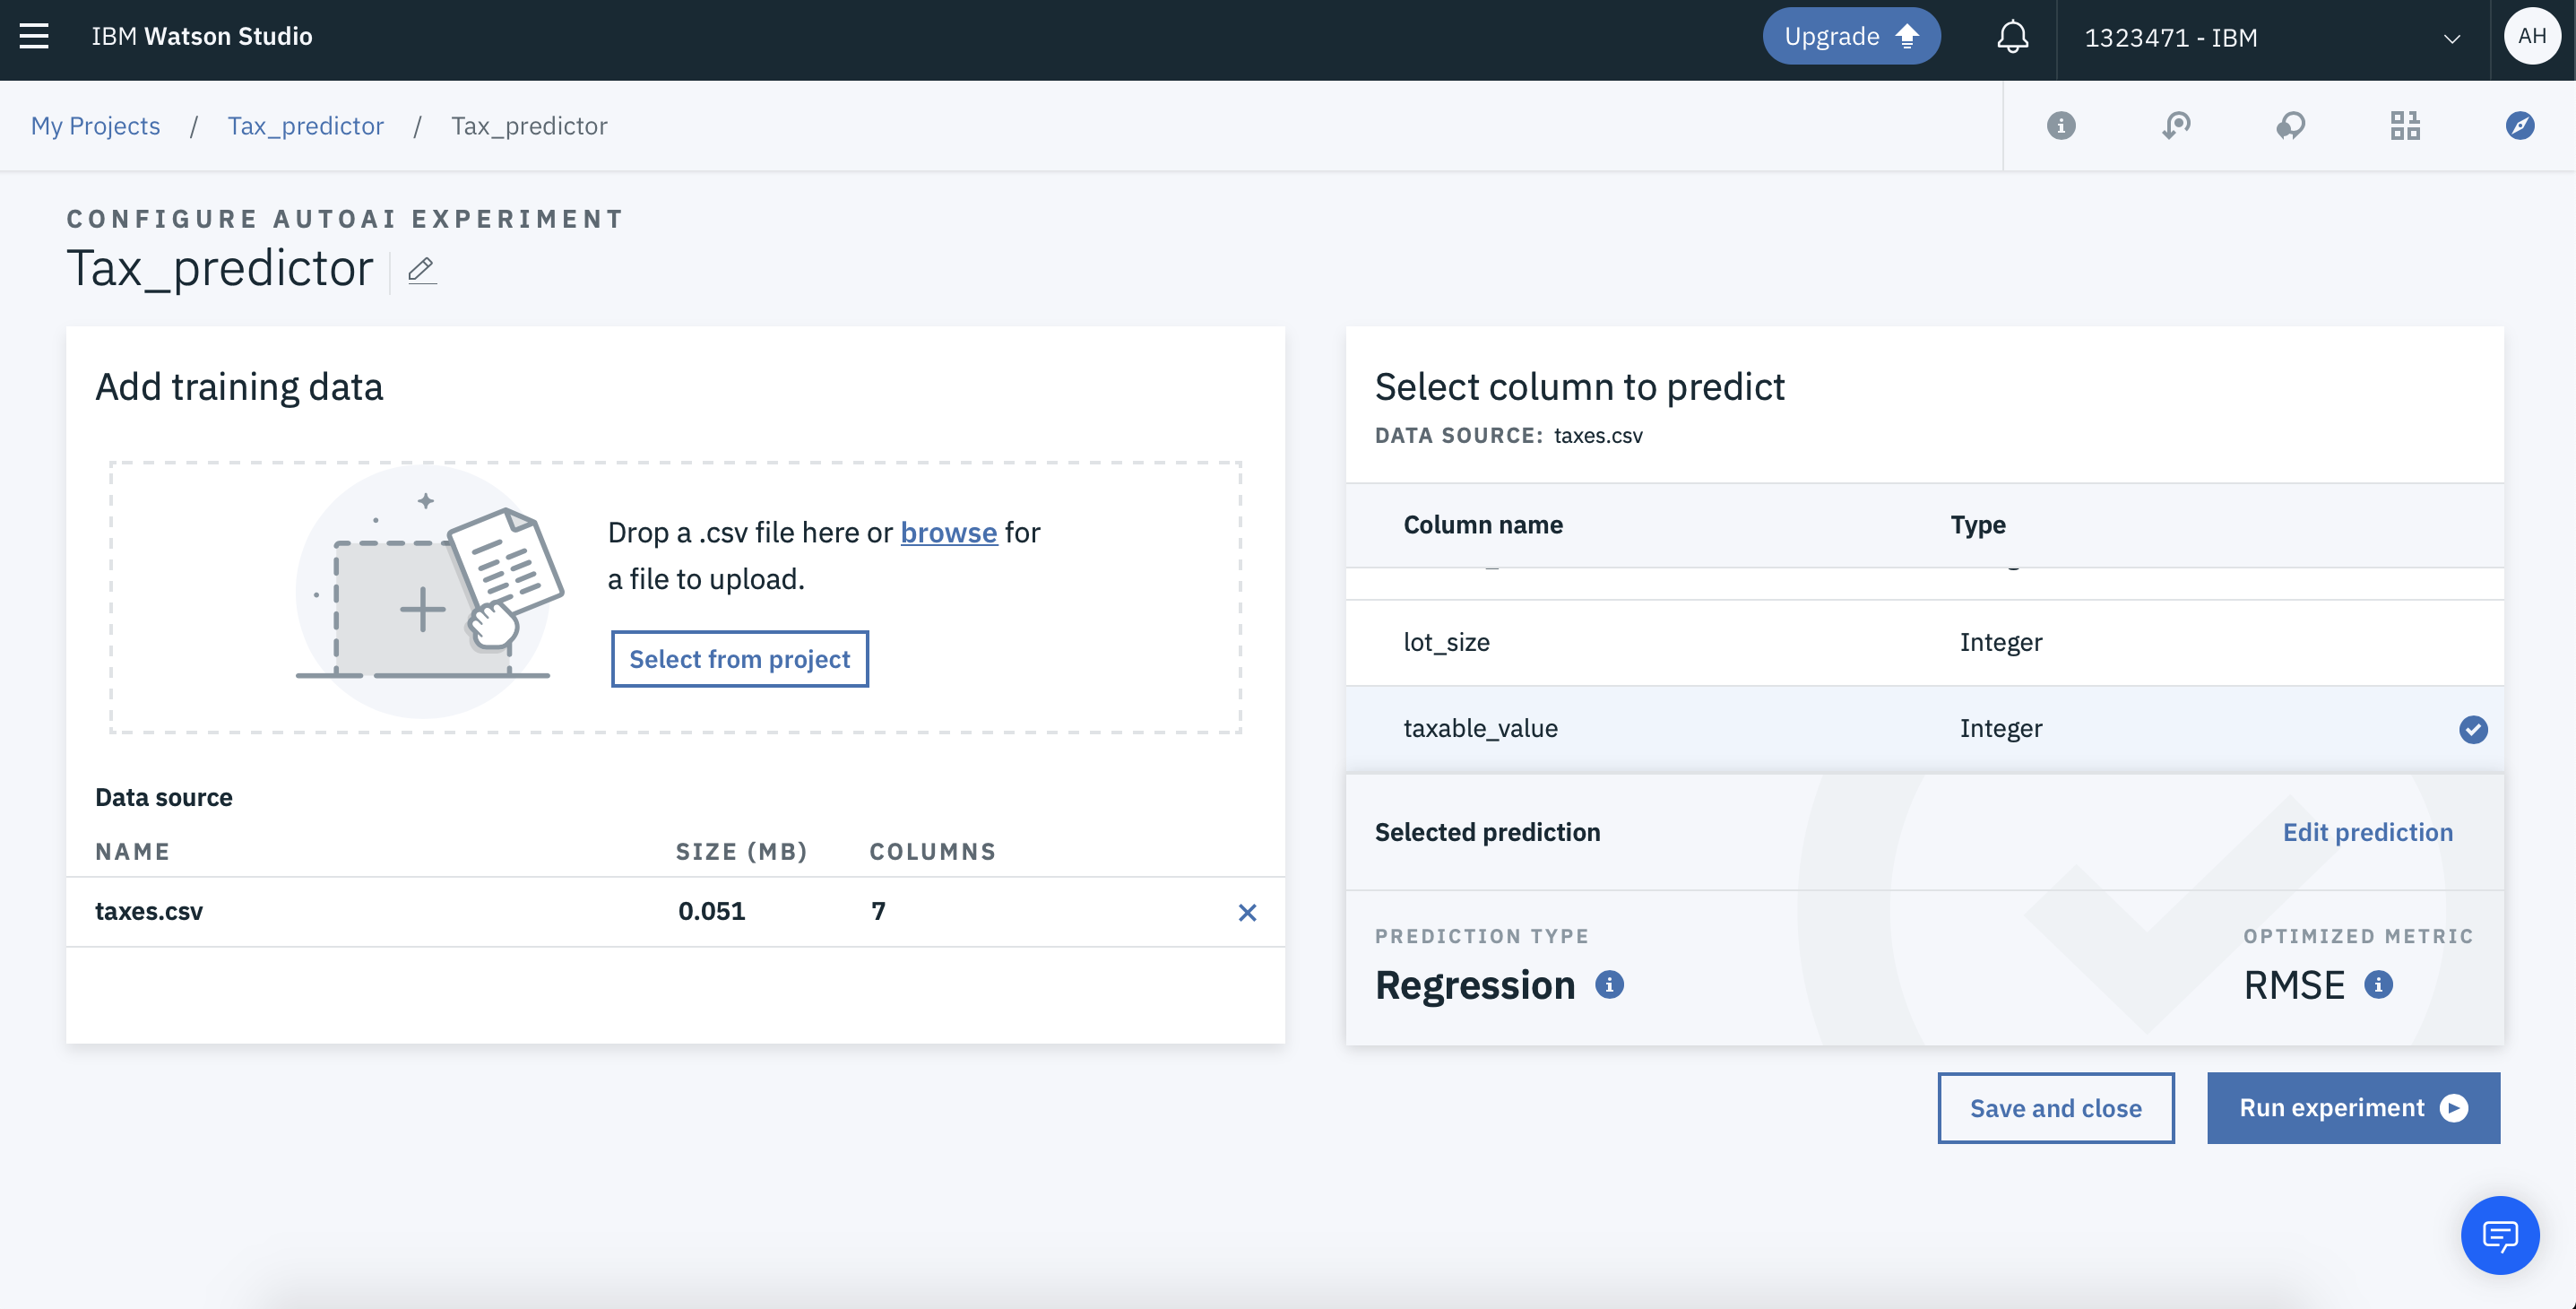Remove taxes.csv data source
This screenshot has height=1309, width=2576.
click(1247, 912)
